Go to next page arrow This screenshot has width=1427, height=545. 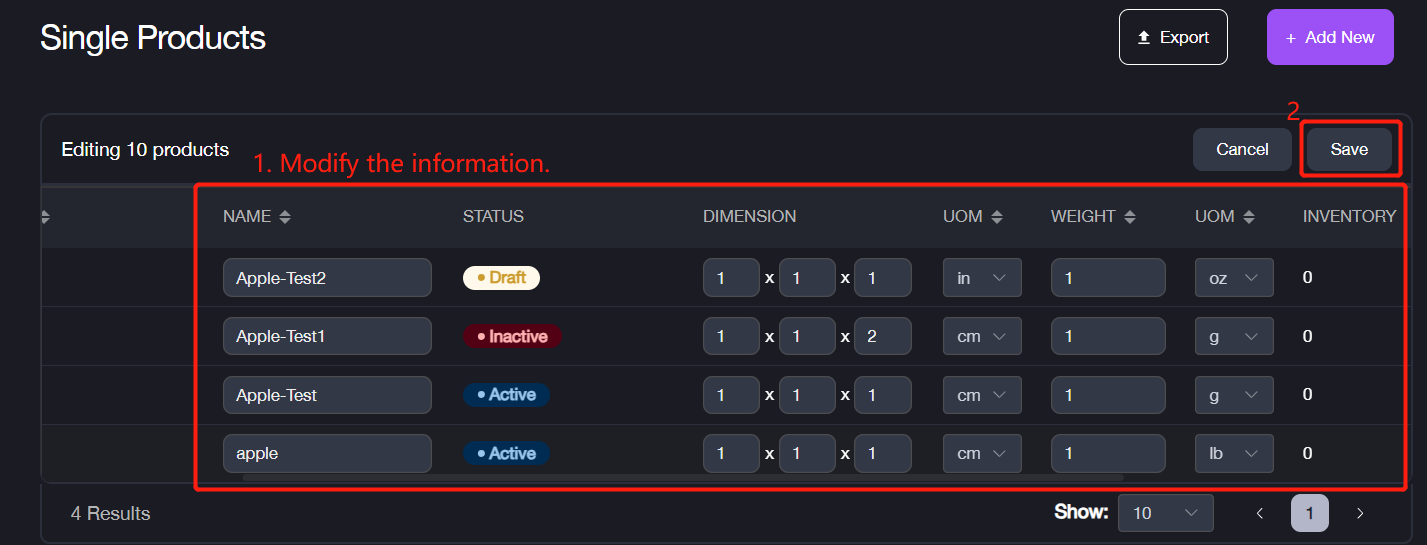pyautogui.click(x=1360, y=513)
